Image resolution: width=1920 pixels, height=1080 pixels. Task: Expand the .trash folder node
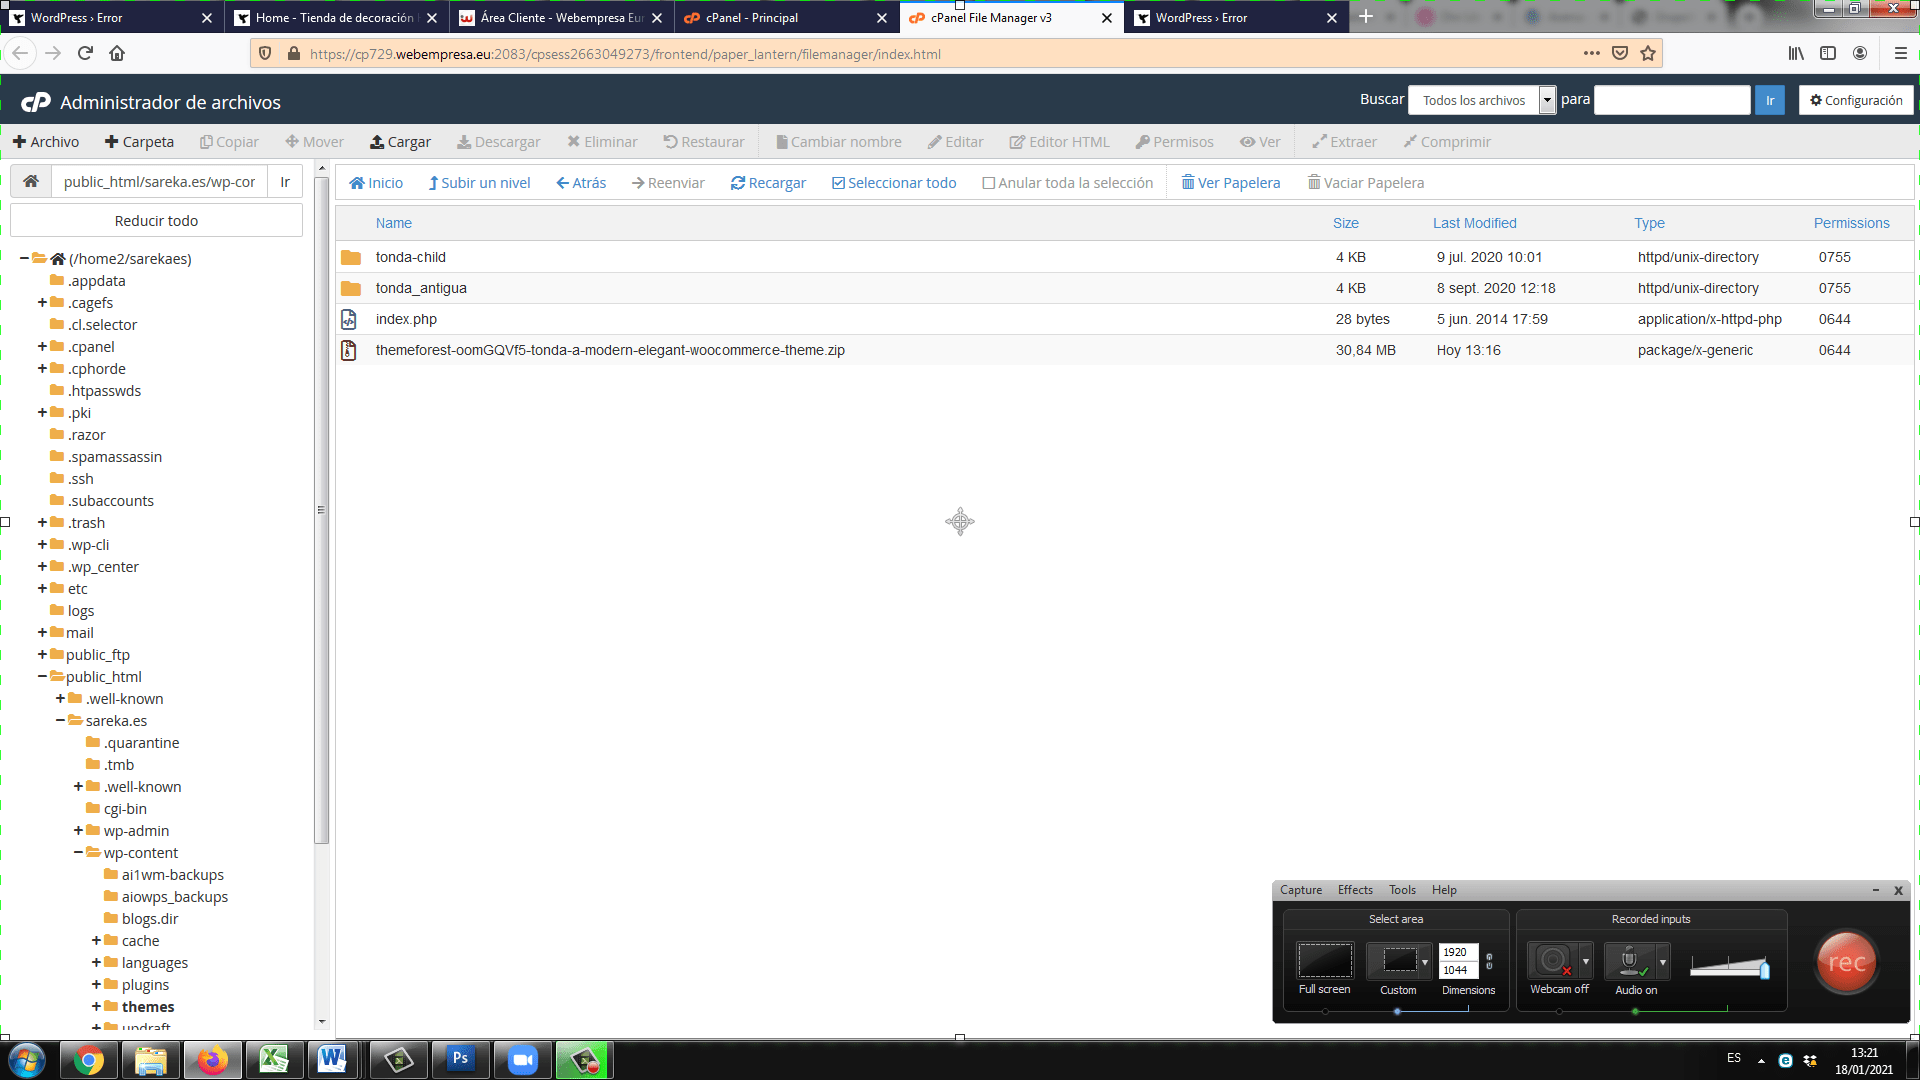[43, 523]
